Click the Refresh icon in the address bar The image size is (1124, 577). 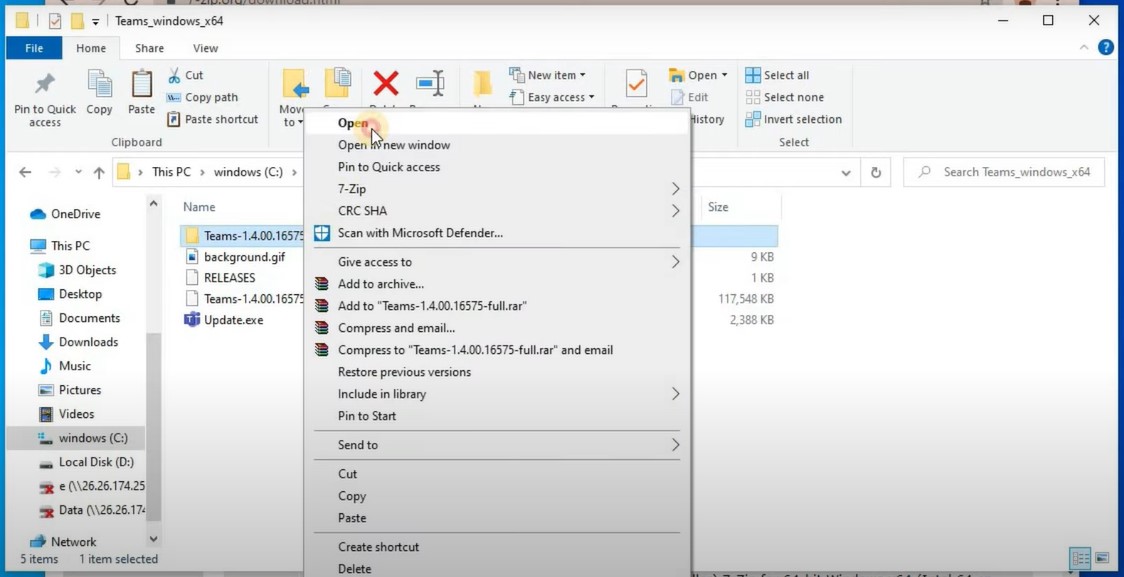click(877, 171)
